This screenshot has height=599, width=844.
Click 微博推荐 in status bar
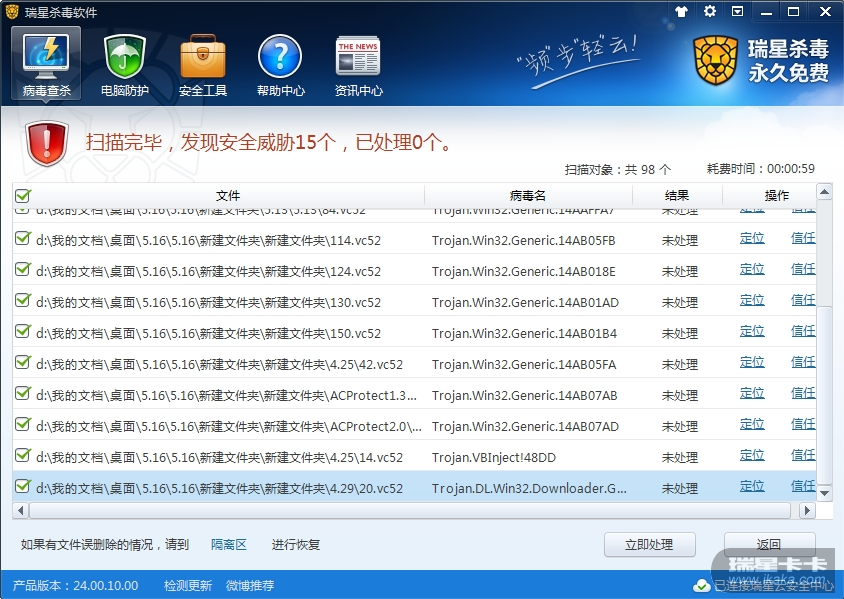click(250, 586)
